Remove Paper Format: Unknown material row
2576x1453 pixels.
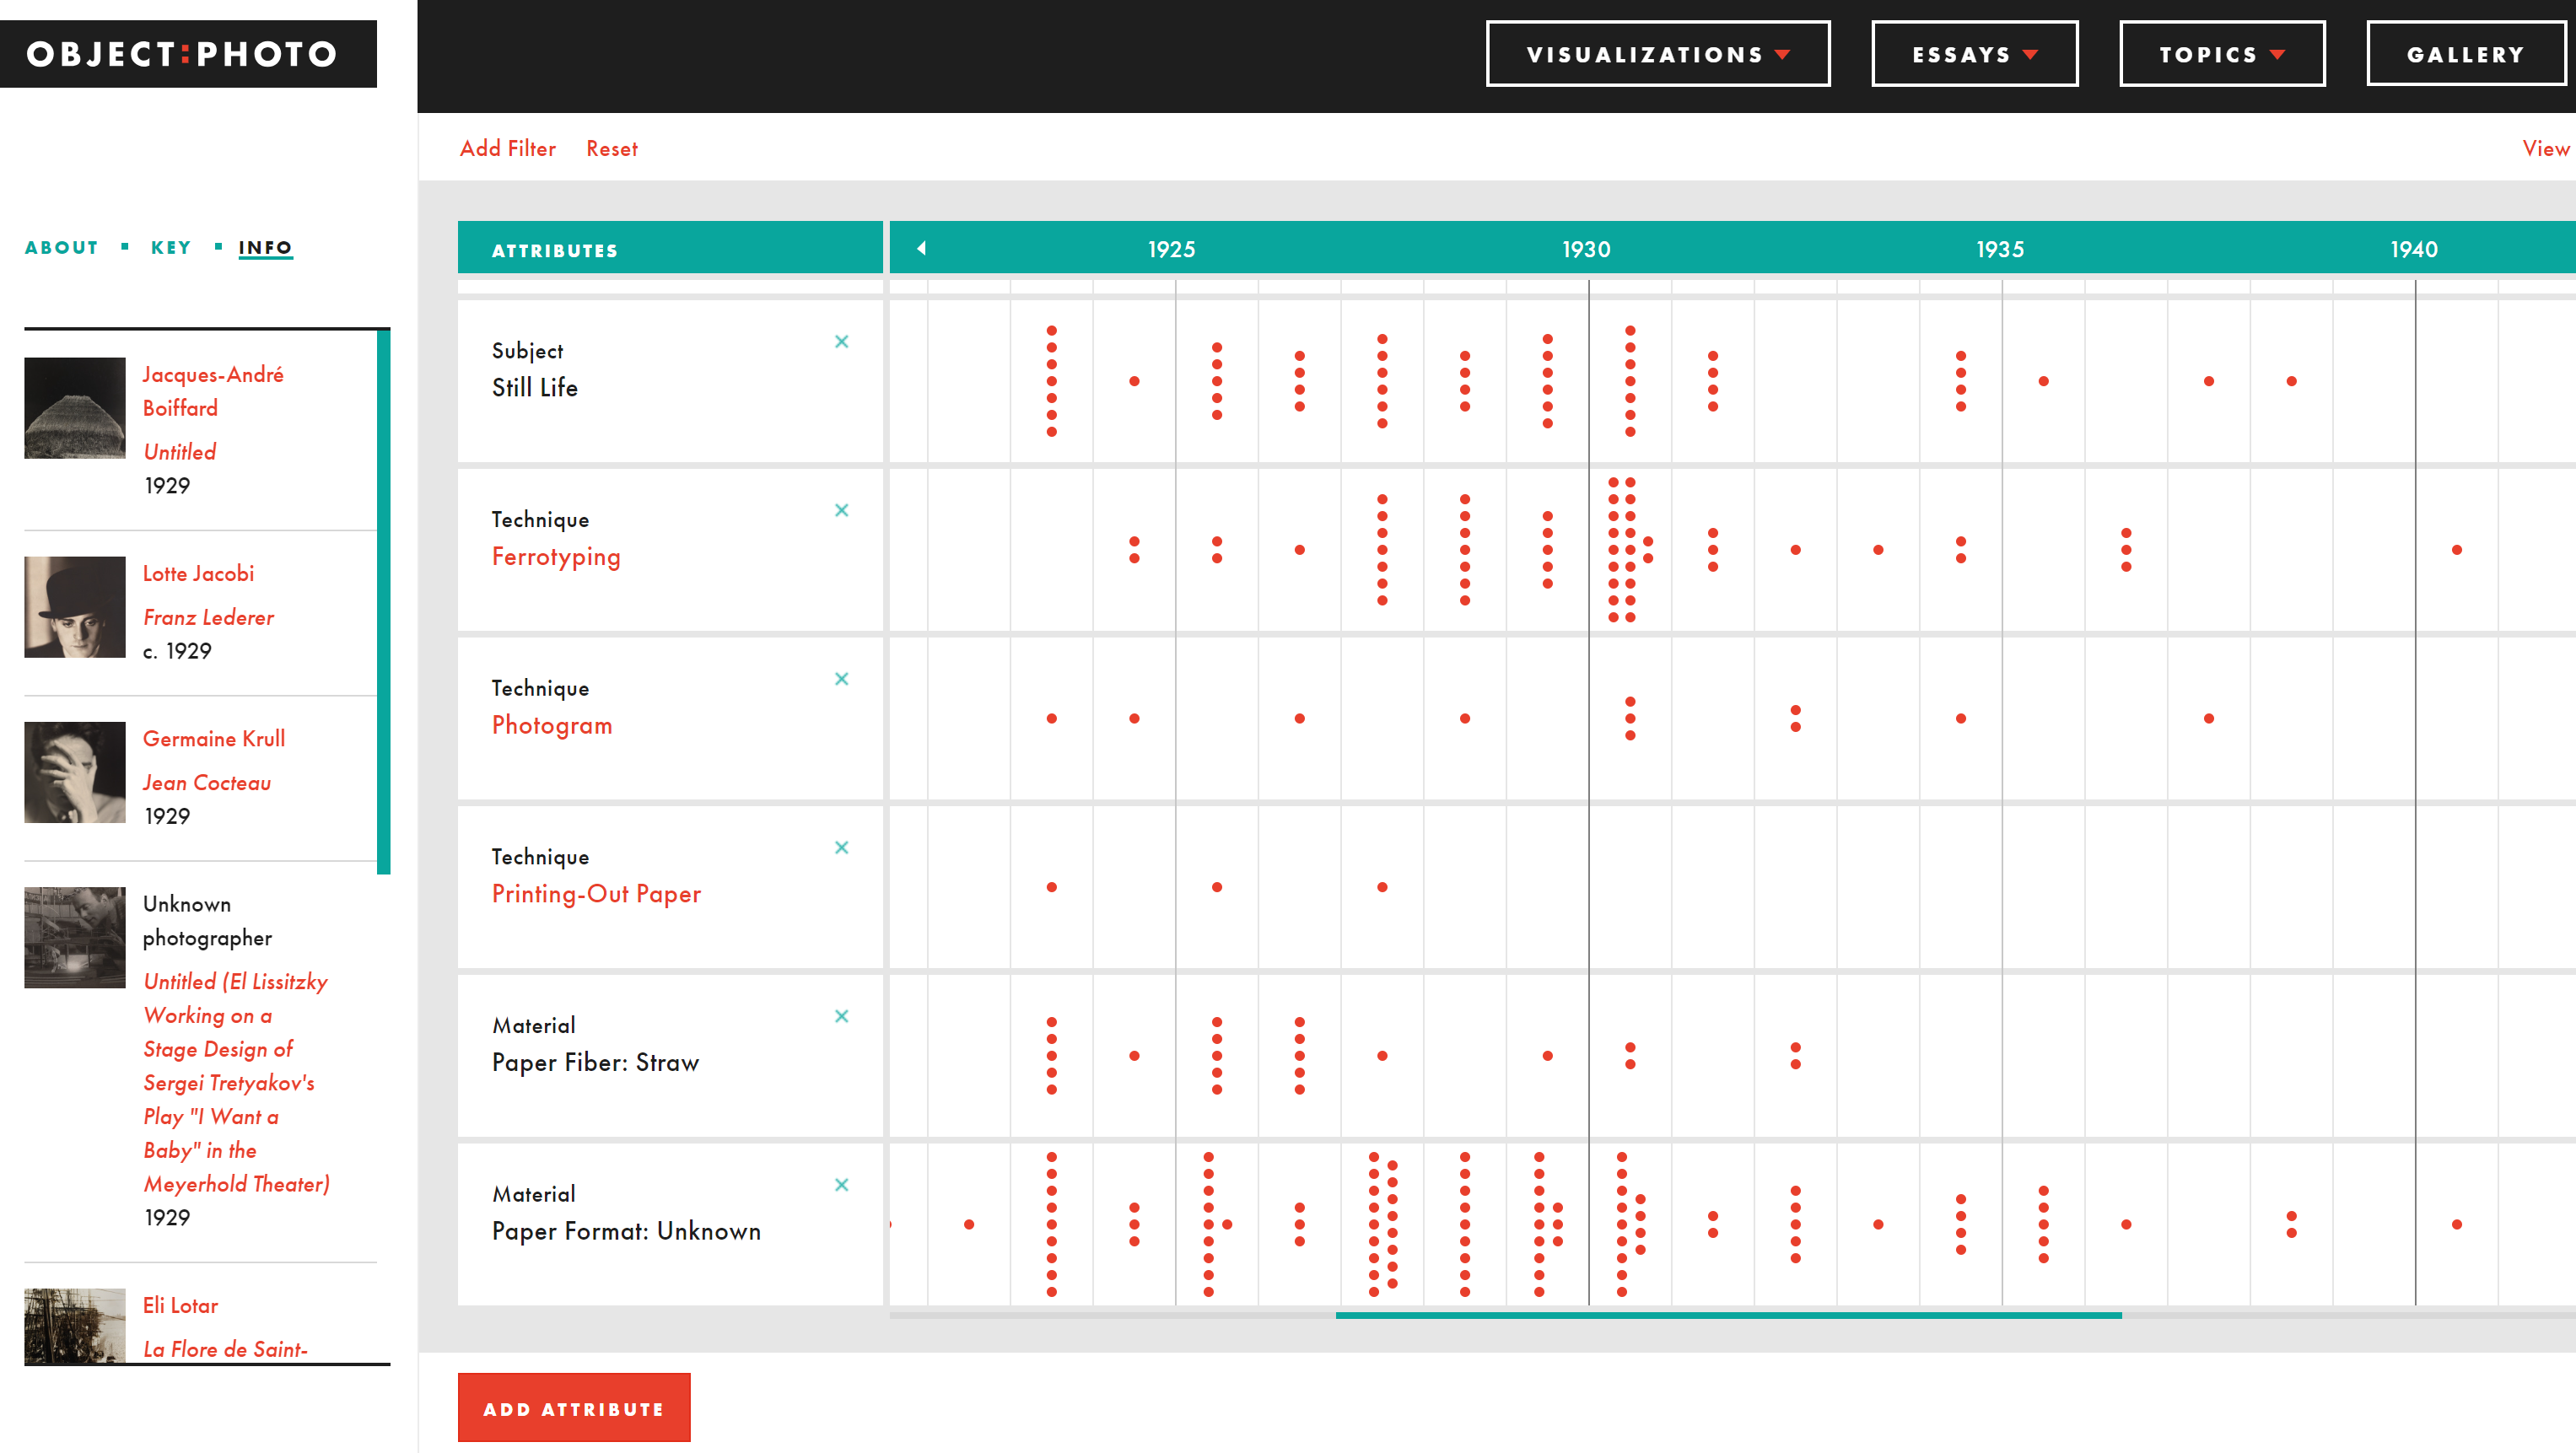(841, 1185)
